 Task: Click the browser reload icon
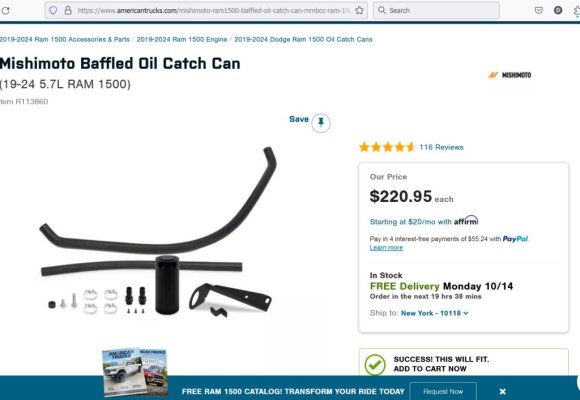tap(5, 10)
